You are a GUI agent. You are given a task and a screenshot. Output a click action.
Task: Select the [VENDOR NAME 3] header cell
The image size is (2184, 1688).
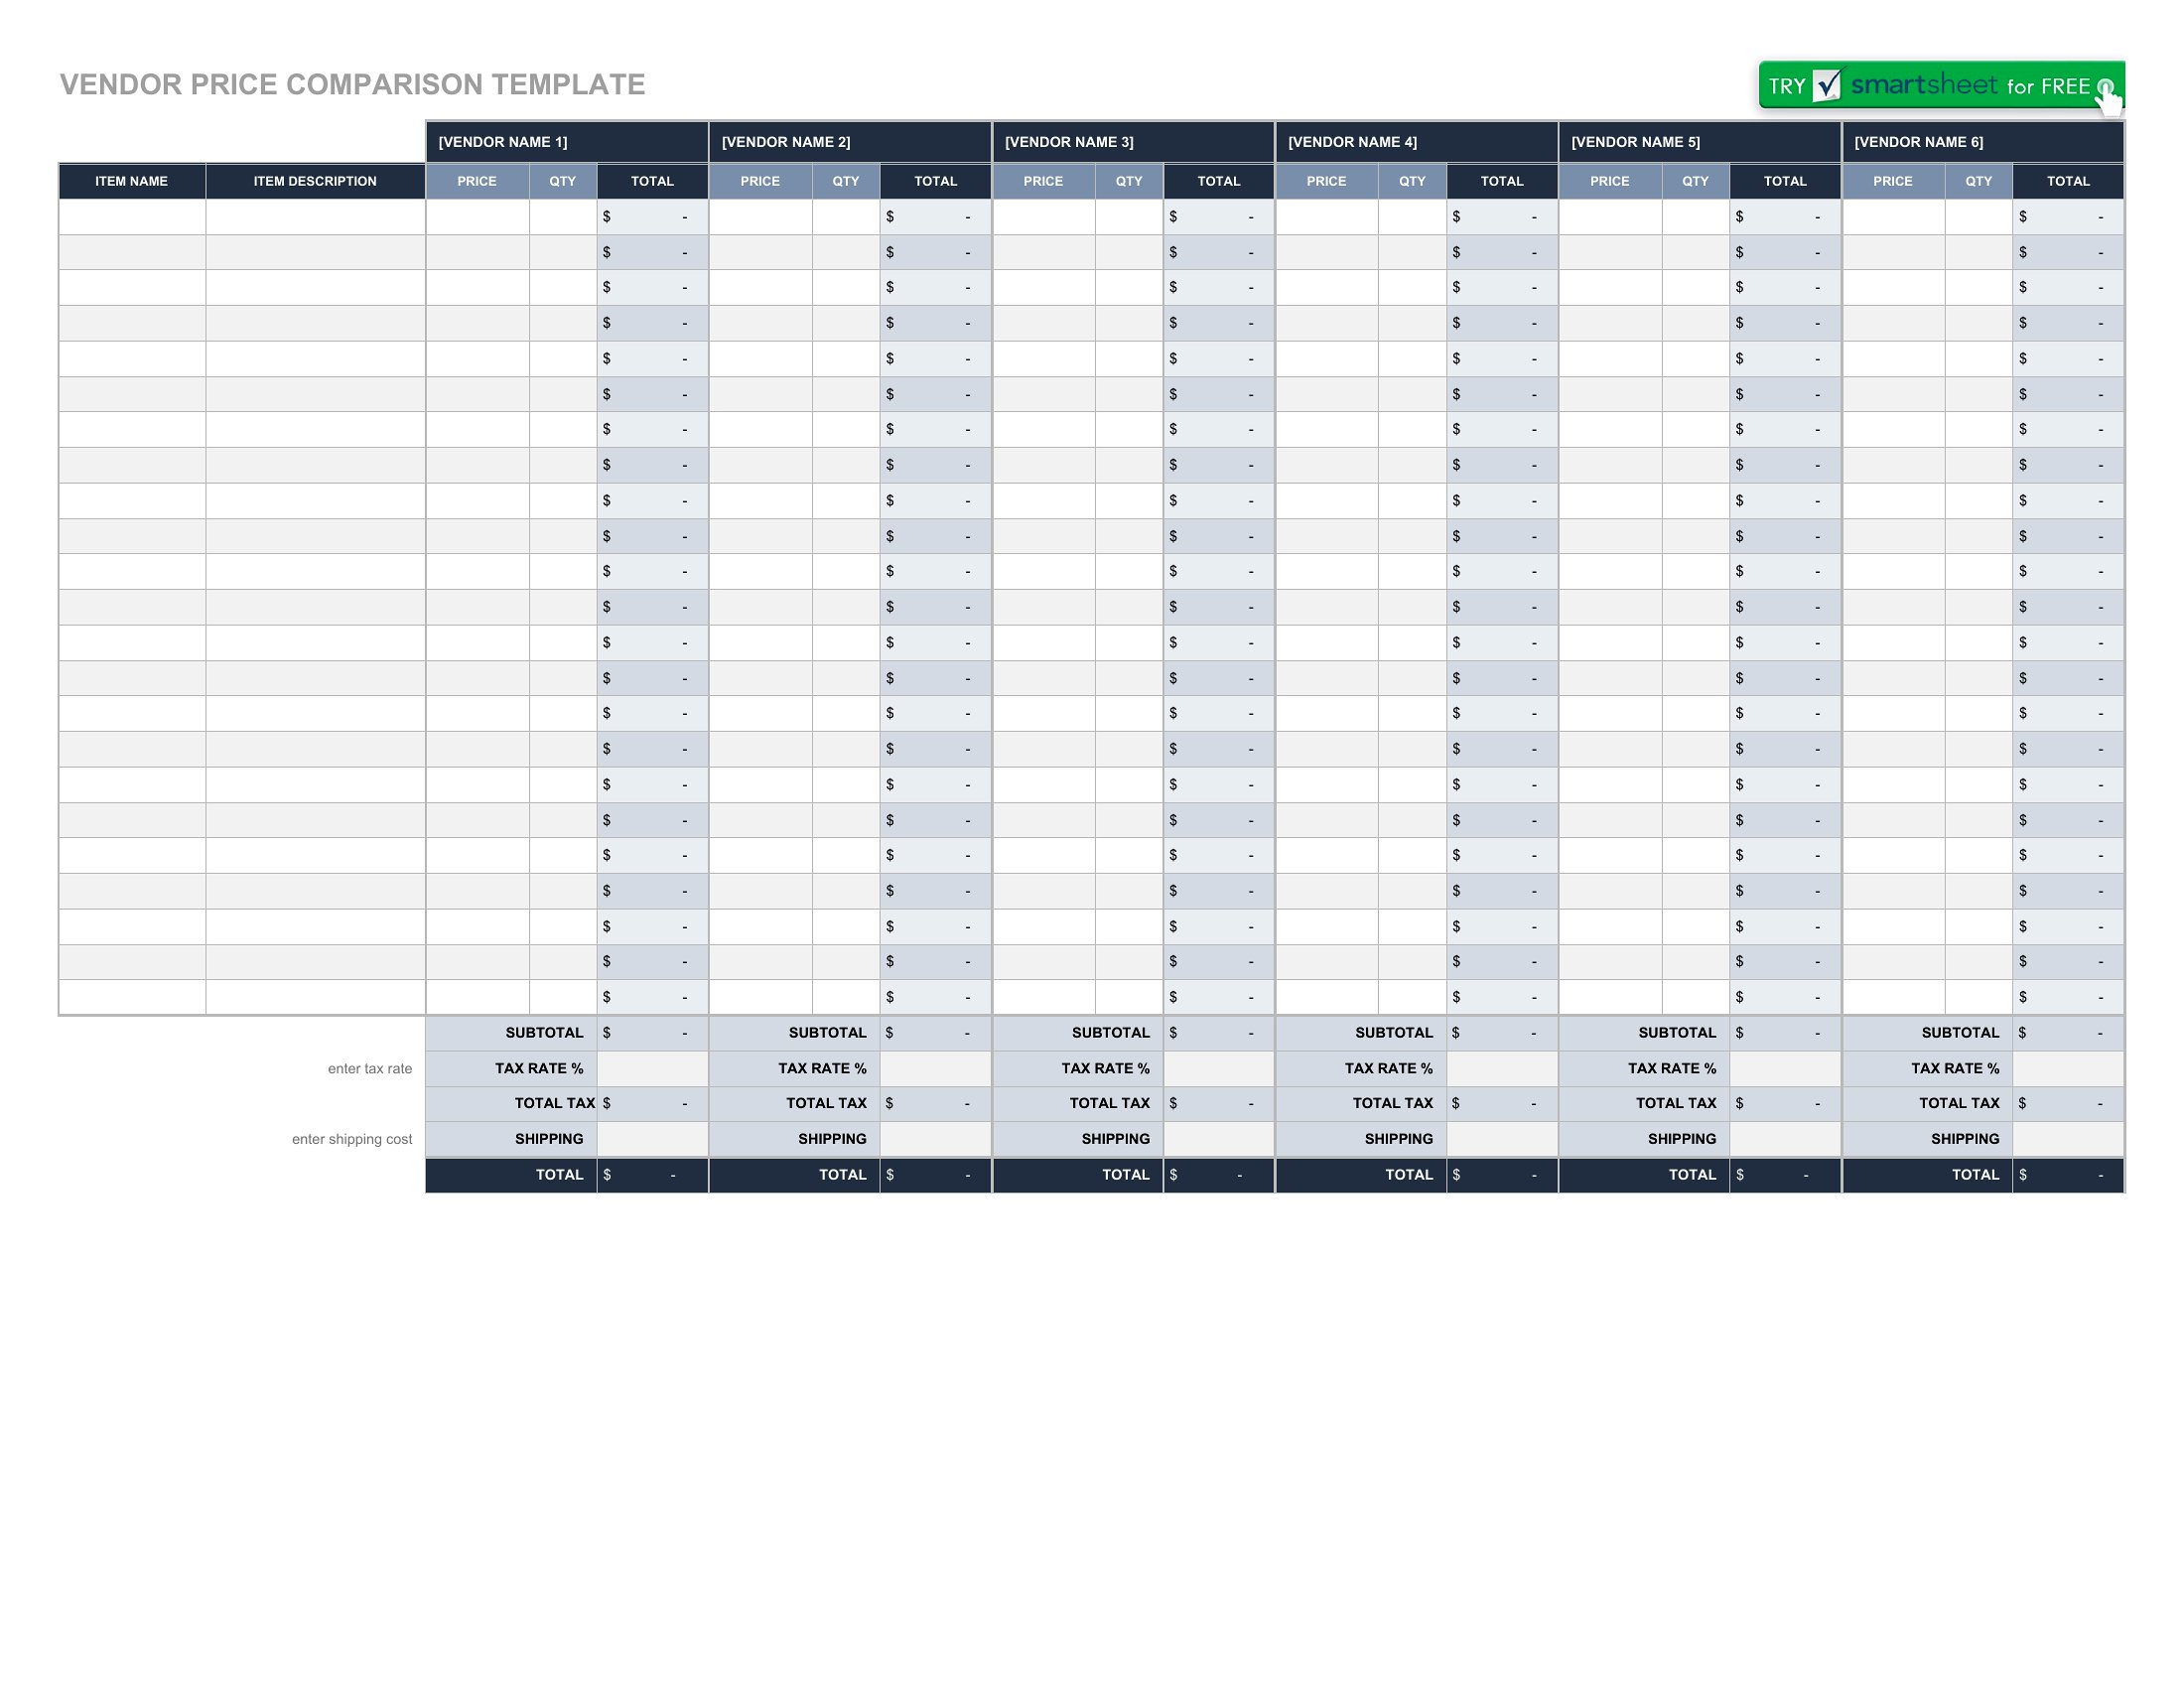point(1133,142)
